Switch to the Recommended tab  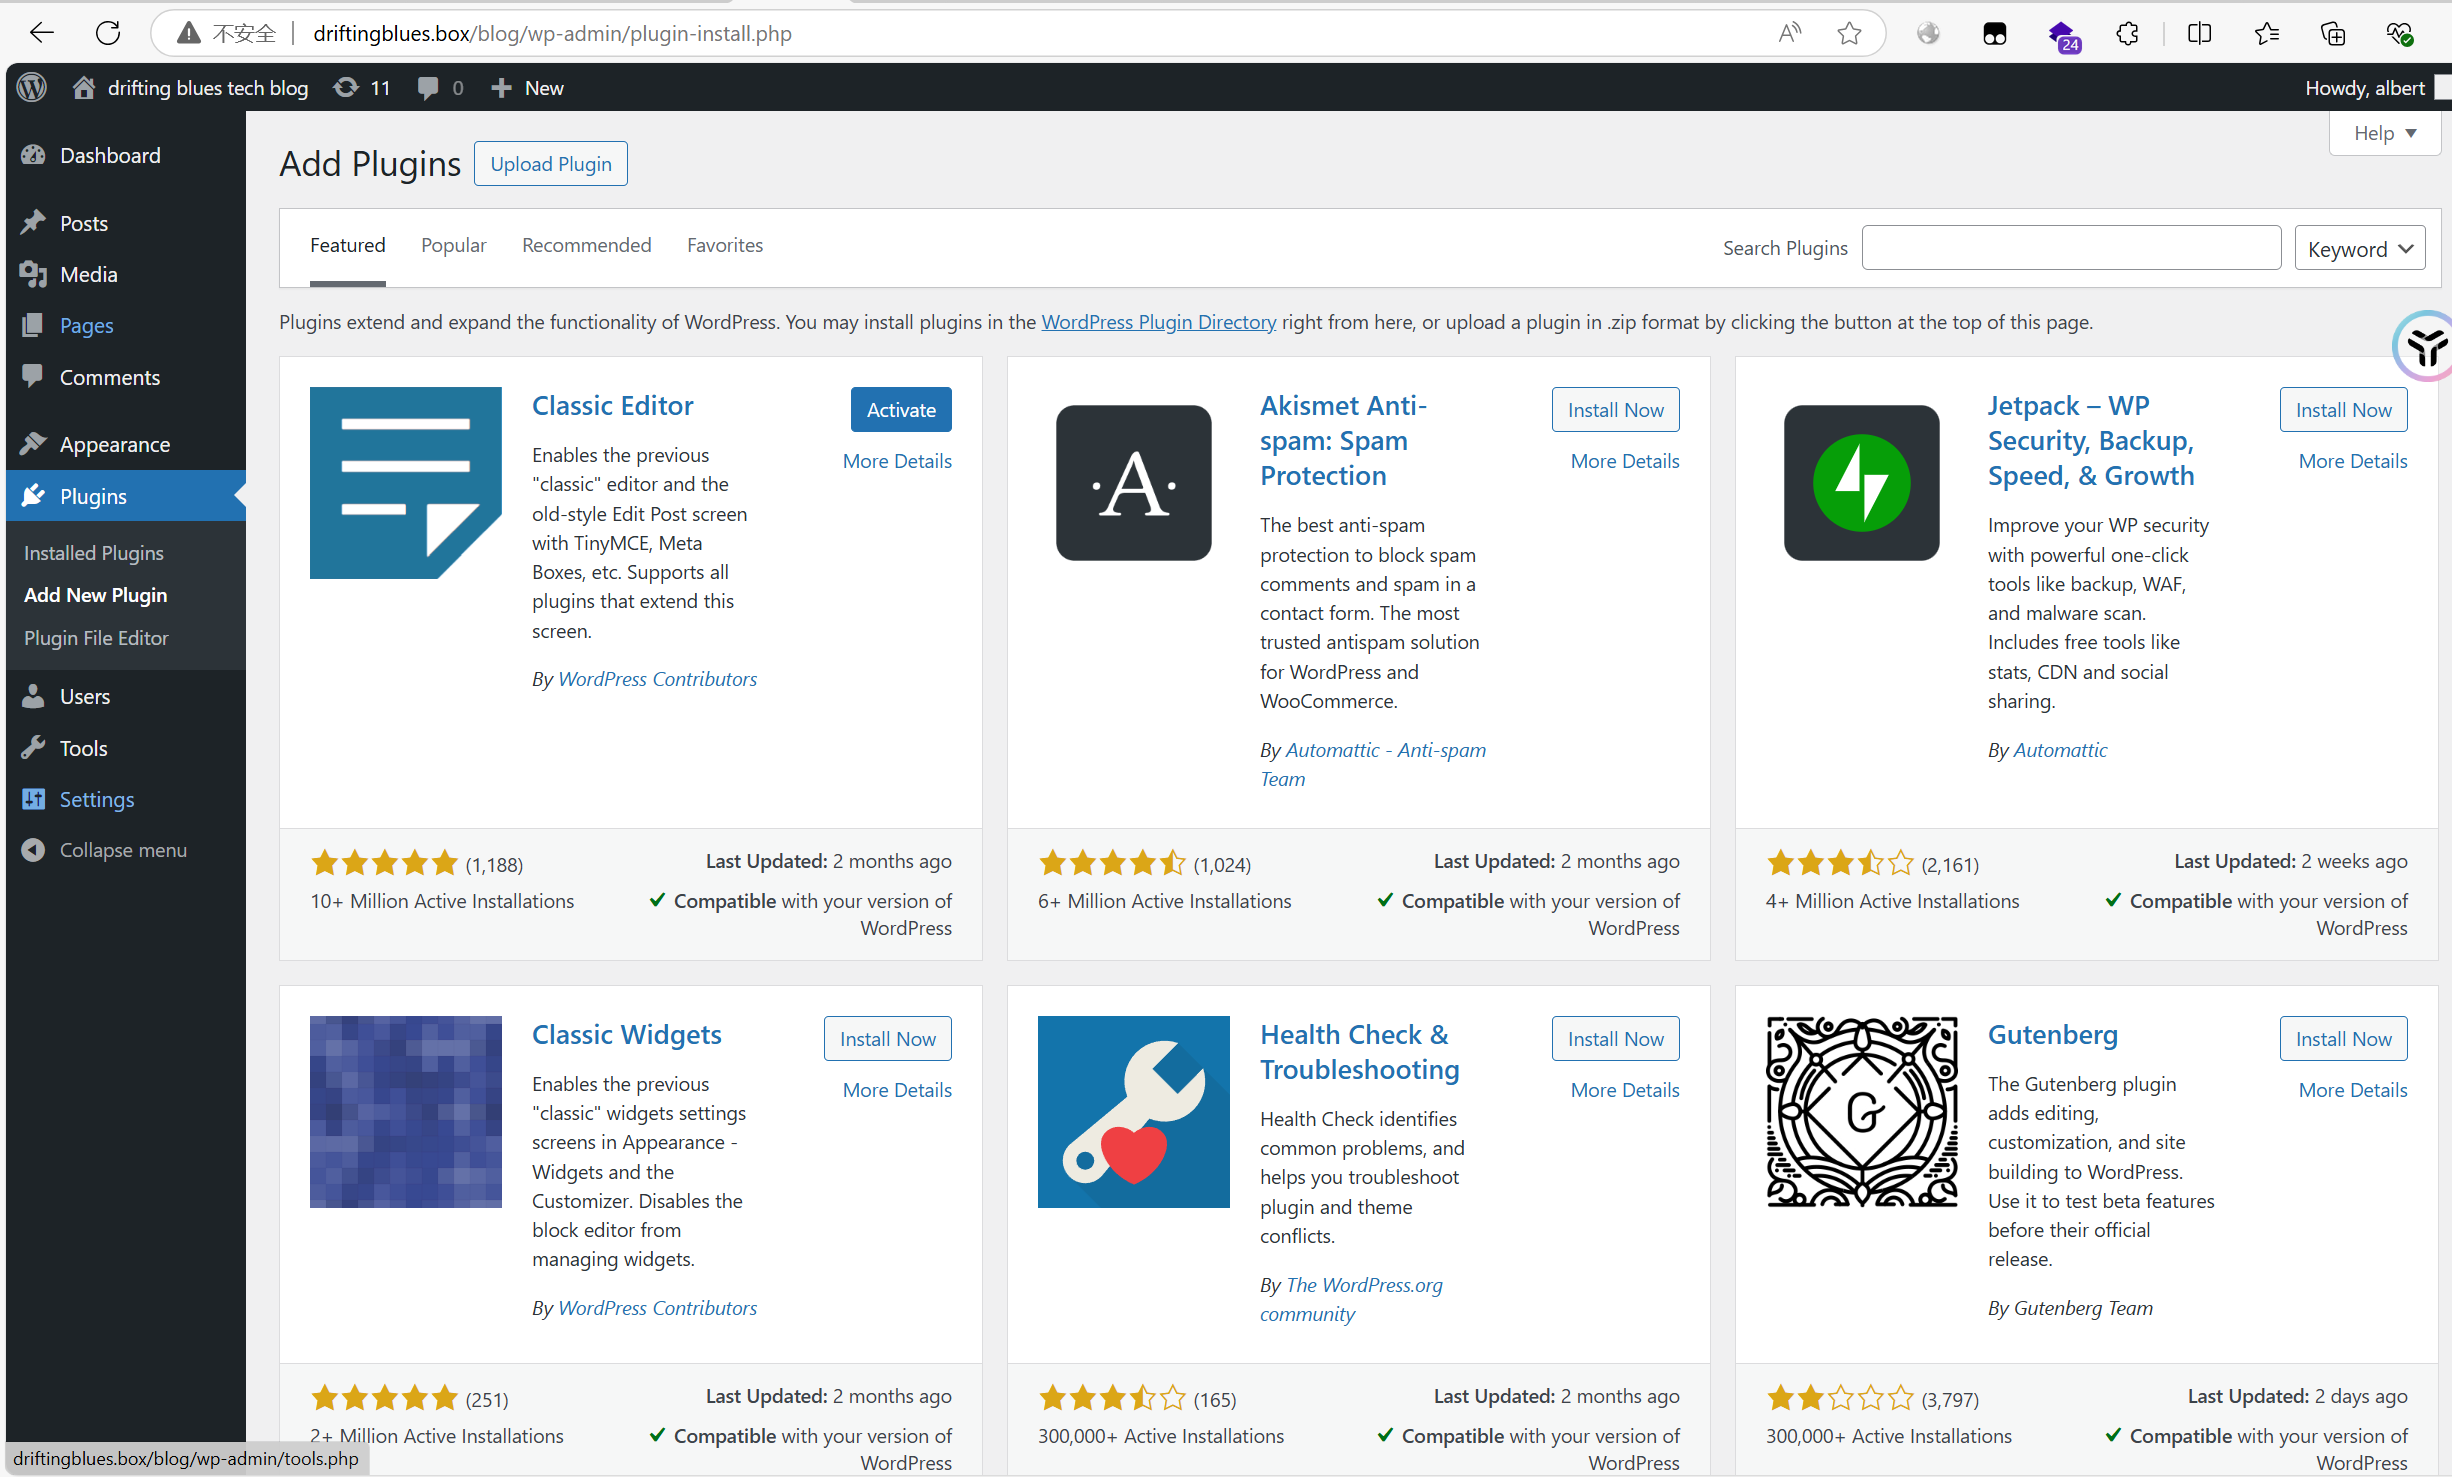point(586,245)
